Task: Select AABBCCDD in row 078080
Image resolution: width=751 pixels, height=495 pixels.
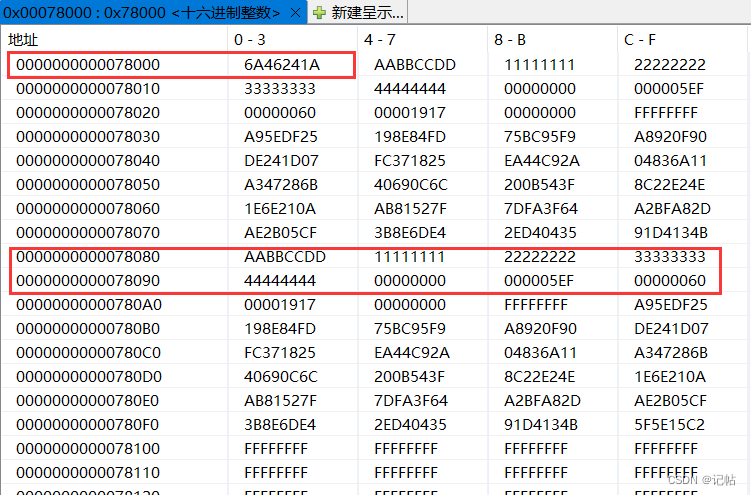Action: (x=284, y=257)
